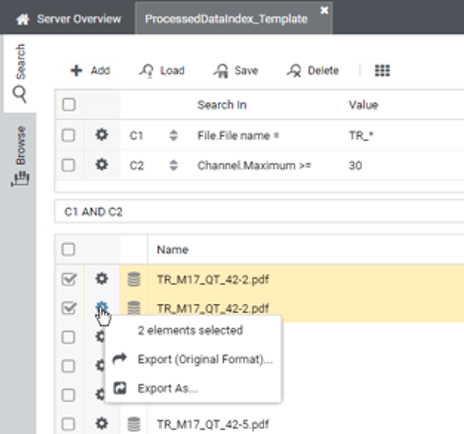Image resolution: width=464 pixels, height=434 pixels.
Task: Uncheck first TR_M17_QT_42-2.pdf result checkbox
Action: (x=69, y=279)
